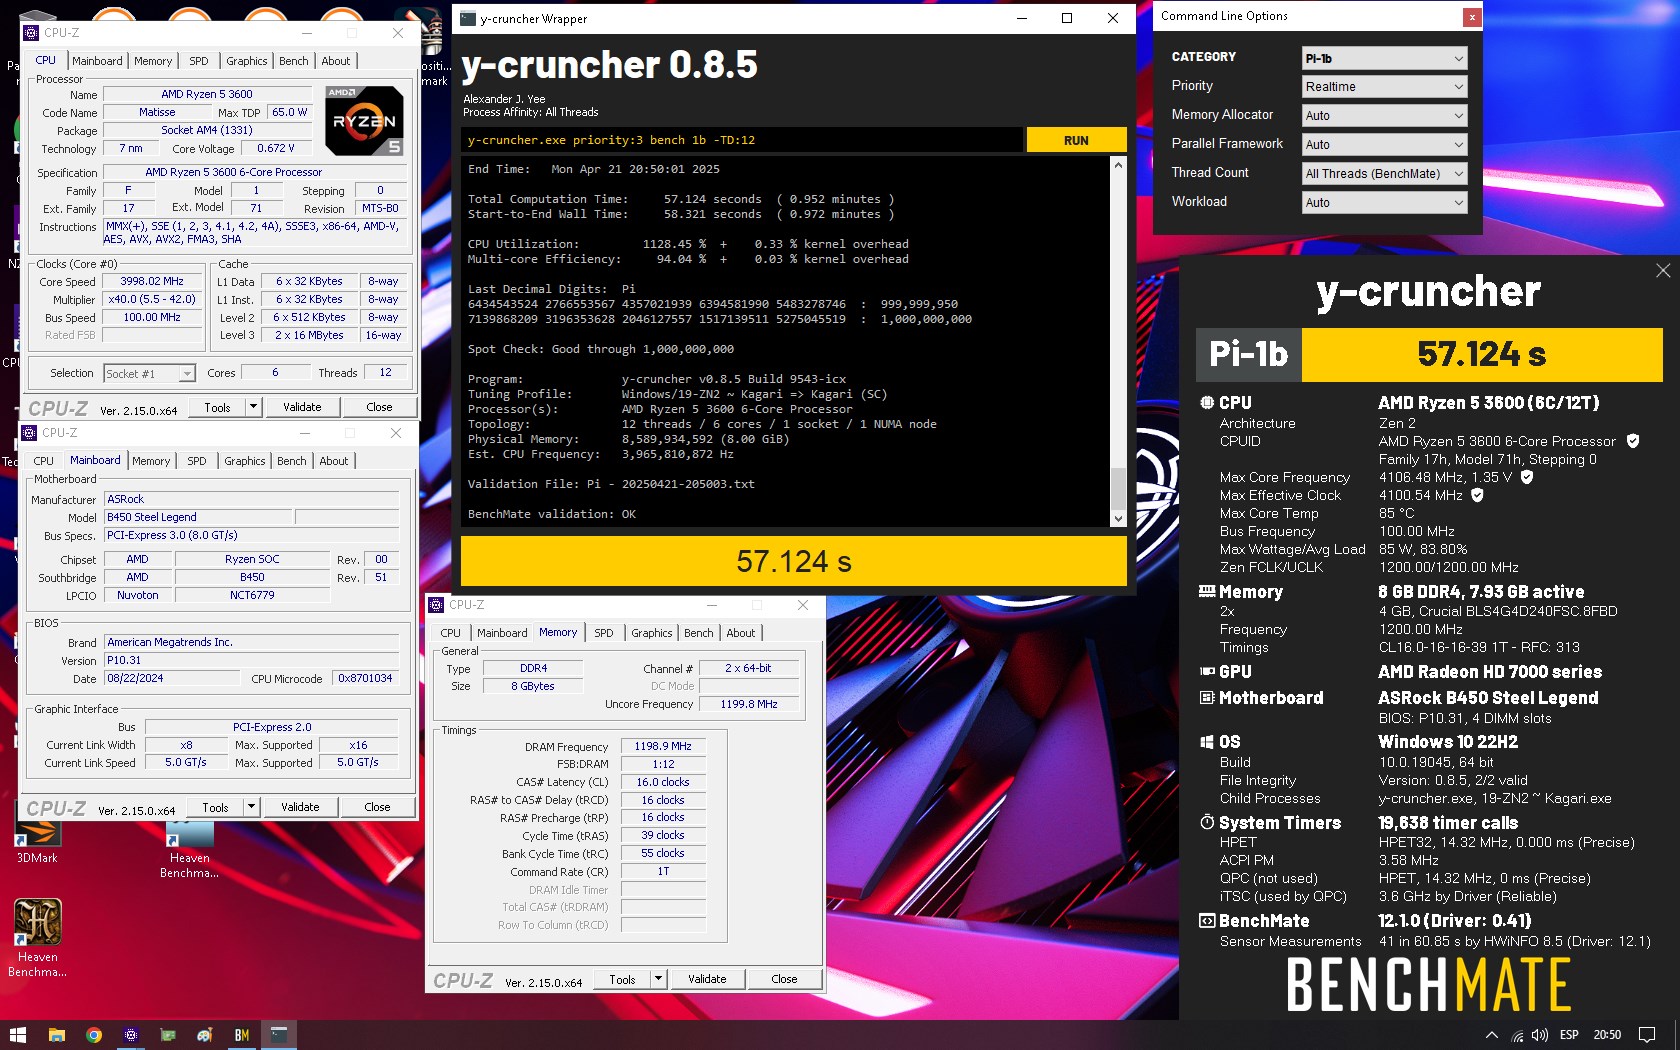Open the Workload dropdown
Image resolution: width=1680 pixels, height=1050 pixels.
pyautogui.click(x=1384, y=203)
